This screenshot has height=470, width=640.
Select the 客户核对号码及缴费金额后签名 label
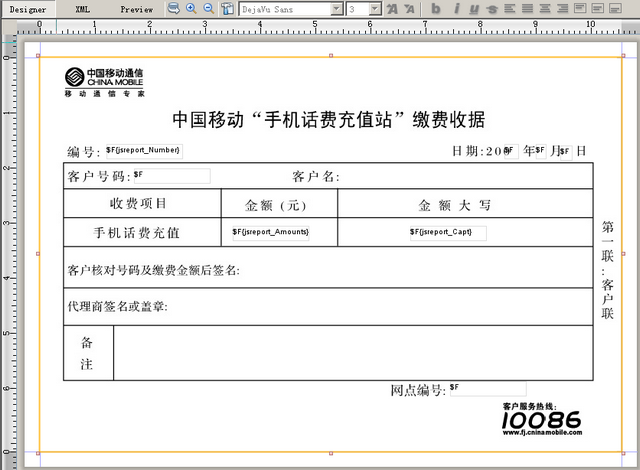click(153, 270)
